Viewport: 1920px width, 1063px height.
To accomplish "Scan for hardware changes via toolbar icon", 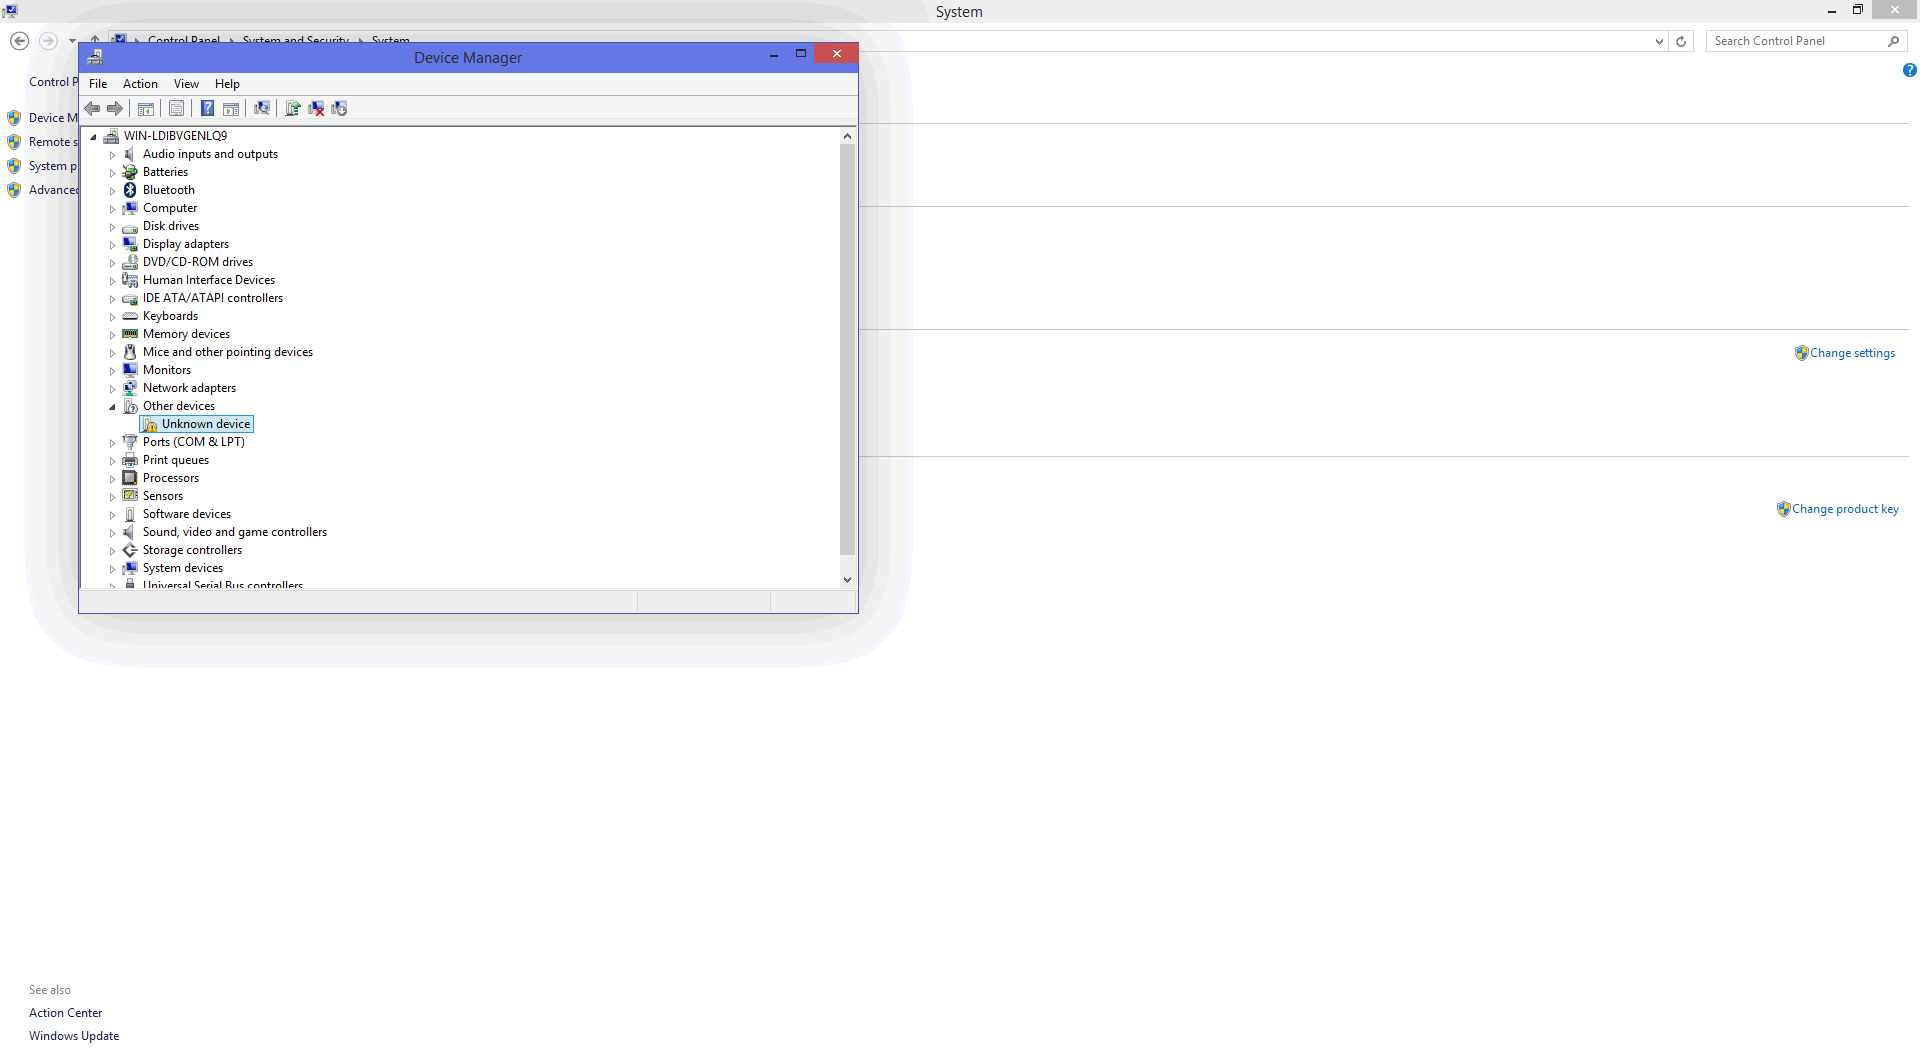I will (x=262, y=109).
